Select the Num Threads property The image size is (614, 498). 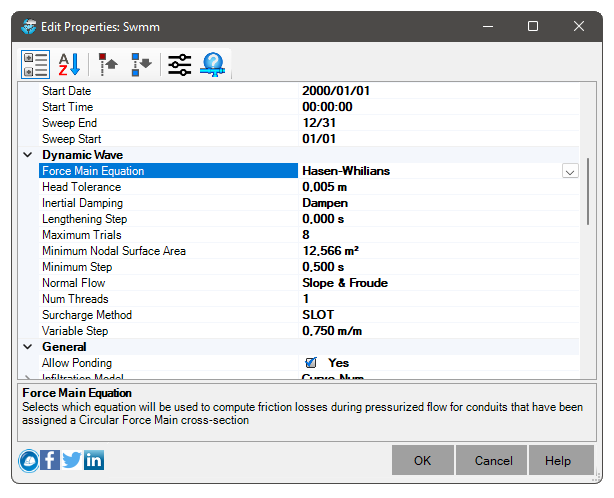[75, 299]
